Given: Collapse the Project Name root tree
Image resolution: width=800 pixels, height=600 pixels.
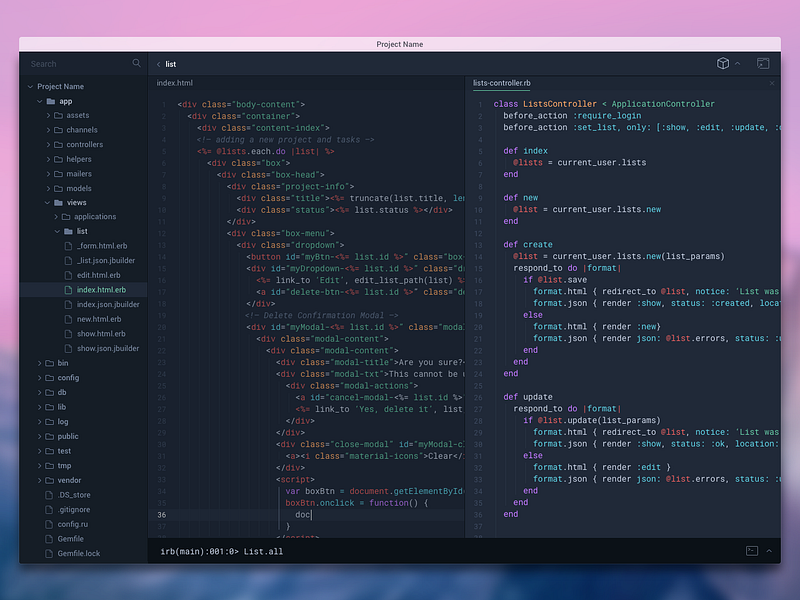Looking at the screenshot, I should pos(30,87).
